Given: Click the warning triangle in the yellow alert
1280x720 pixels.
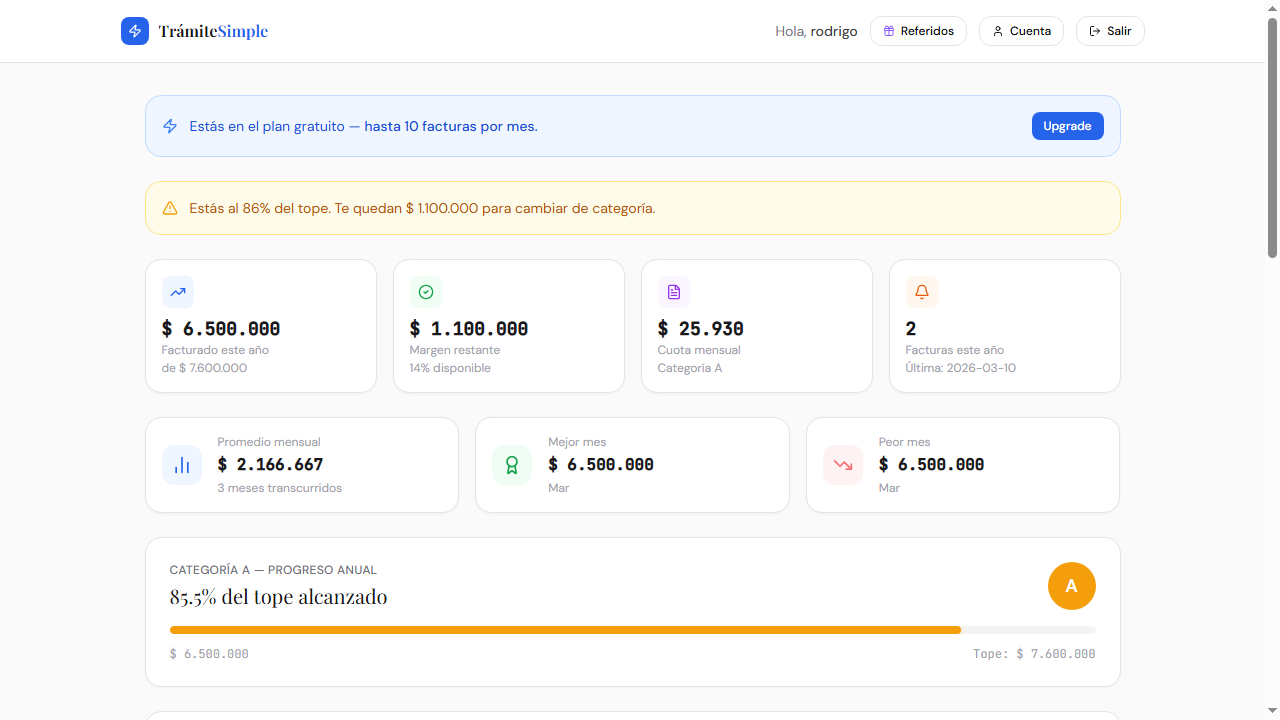Looking at the screenshot, I should [170, 208].
